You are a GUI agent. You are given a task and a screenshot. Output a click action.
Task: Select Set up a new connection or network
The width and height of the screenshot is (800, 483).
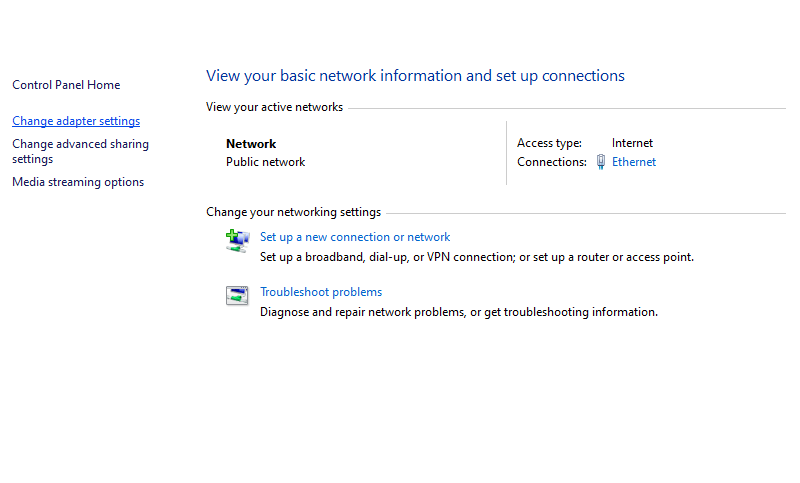(355, 237)
